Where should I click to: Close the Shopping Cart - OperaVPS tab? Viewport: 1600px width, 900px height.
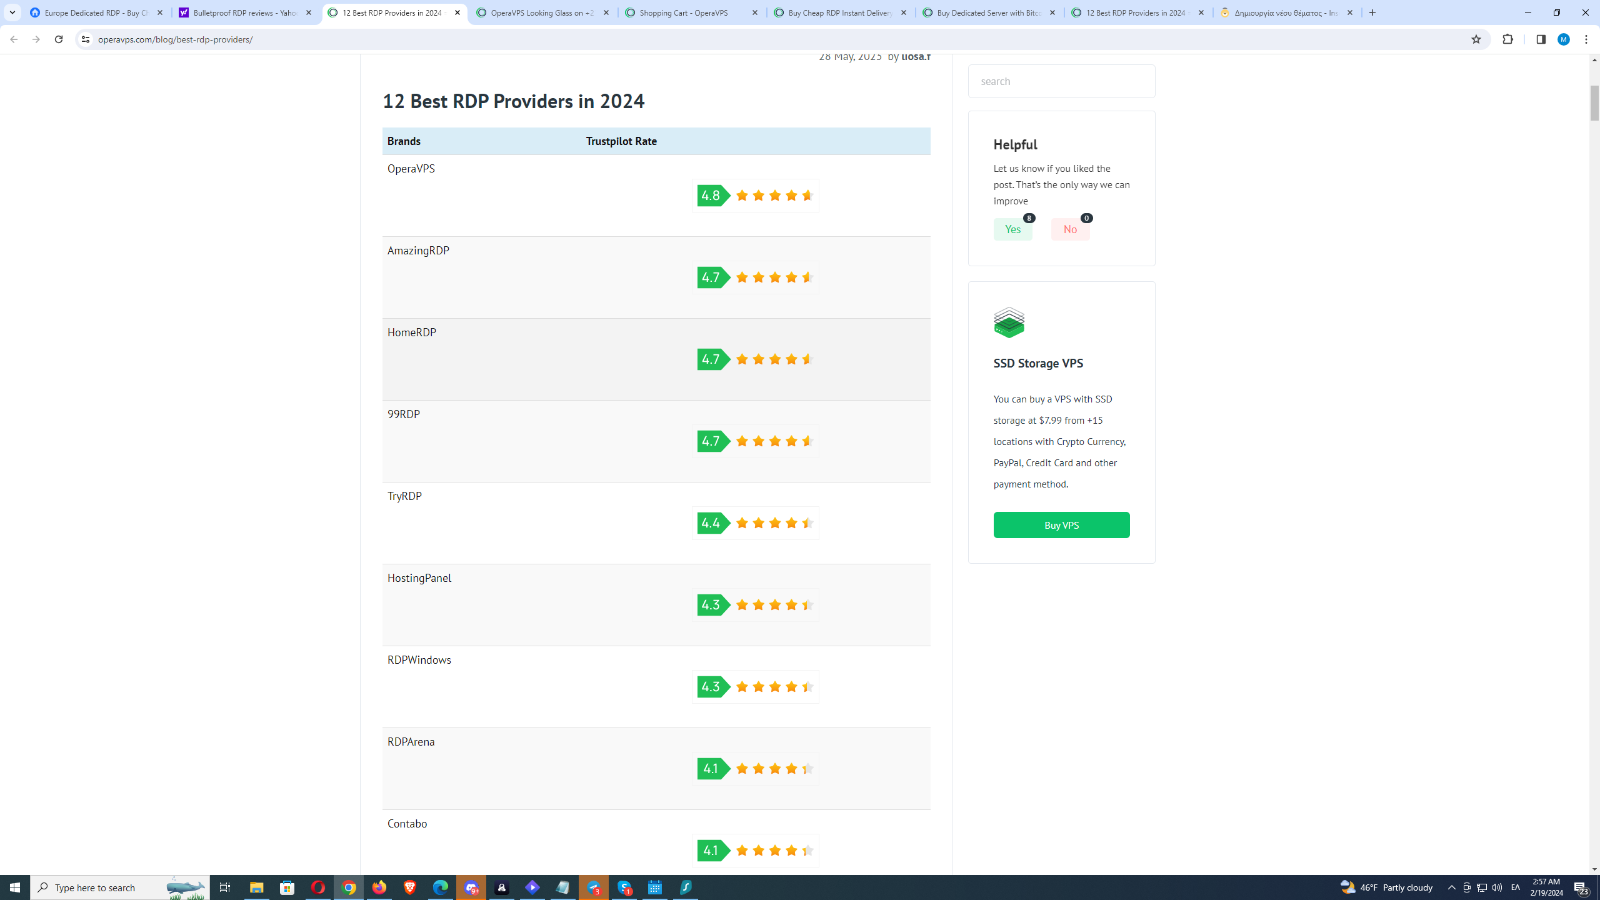pos(755,13)
